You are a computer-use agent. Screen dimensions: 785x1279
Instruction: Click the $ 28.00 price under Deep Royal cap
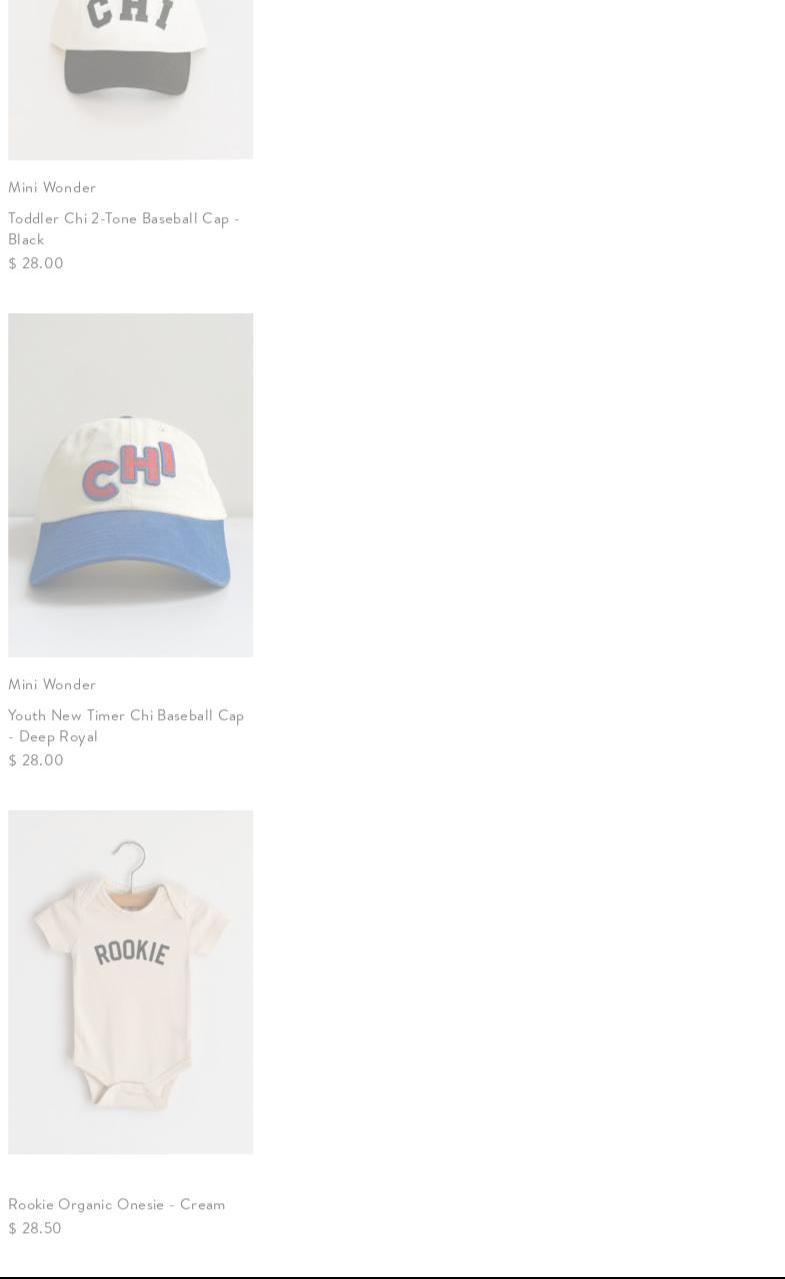[x=36, y=760]
